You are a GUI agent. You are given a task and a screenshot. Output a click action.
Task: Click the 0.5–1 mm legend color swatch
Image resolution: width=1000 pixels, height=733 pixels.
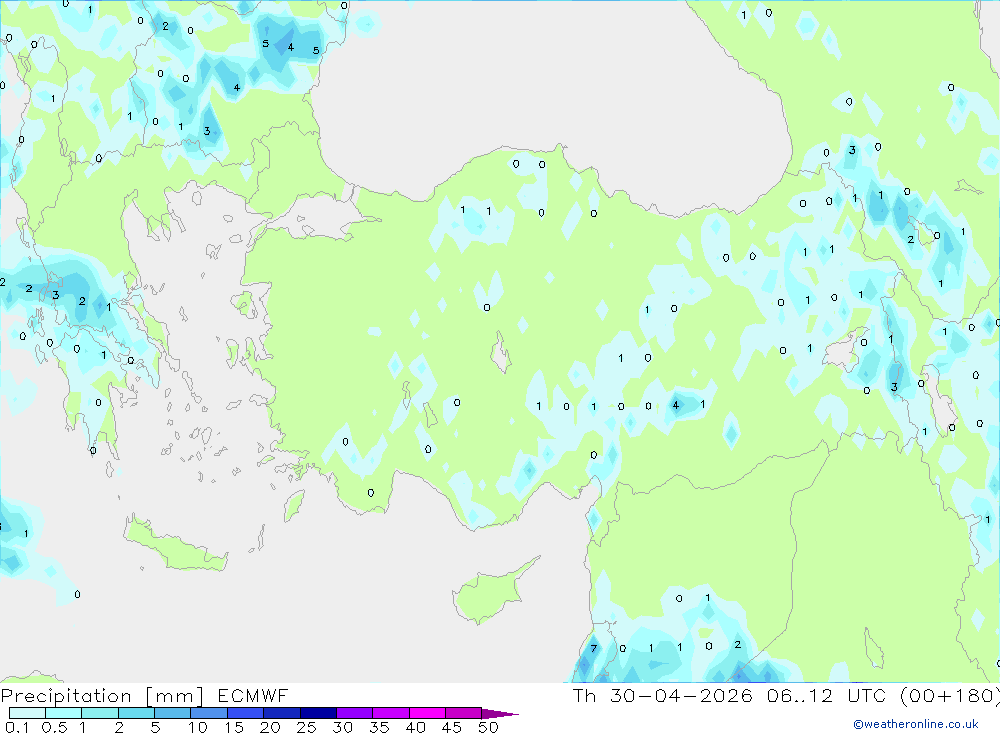(64, 713)
